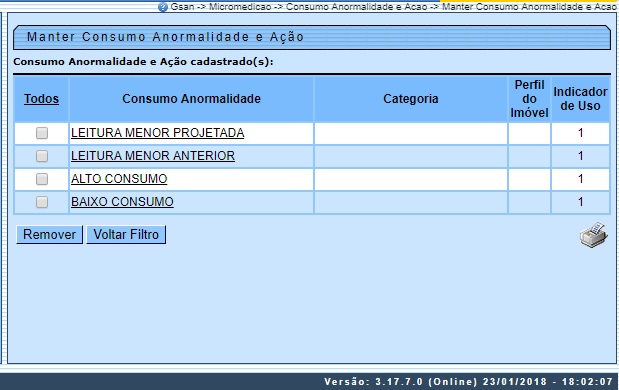
Task: Click Indicador de Uso value for BAIXO CONSUMO
Action: tap(580, 202)
